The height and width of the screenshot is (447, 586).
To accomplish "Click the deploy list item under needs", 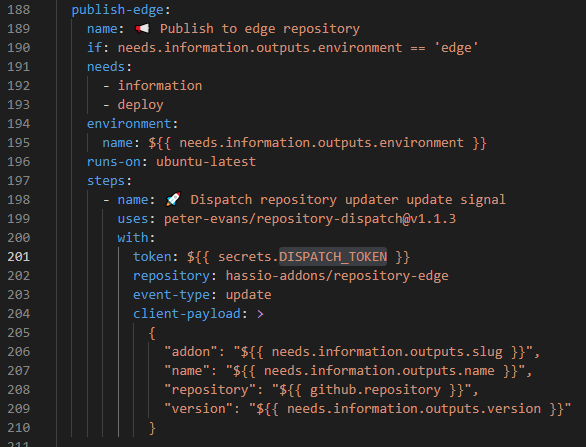I will 141,105.
